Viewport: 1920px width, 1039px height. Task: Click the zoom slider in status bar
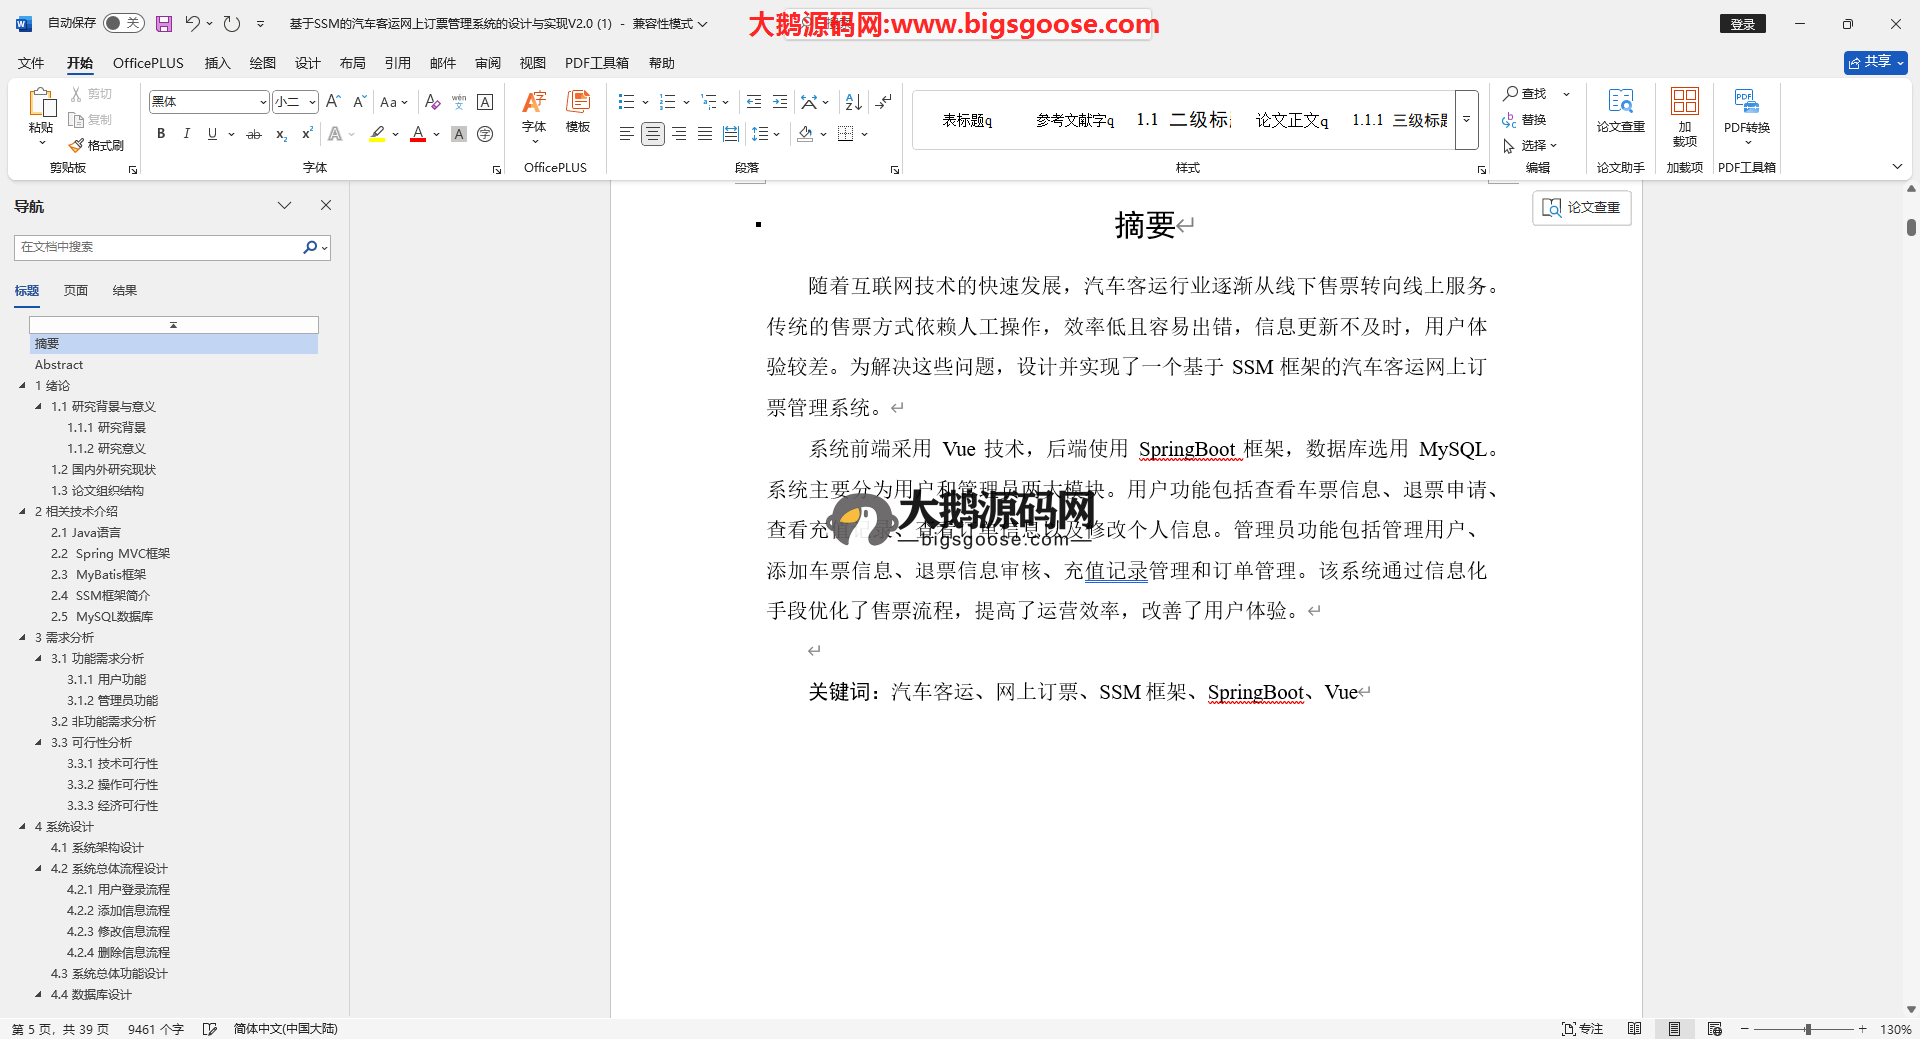pos(1807,1029)
